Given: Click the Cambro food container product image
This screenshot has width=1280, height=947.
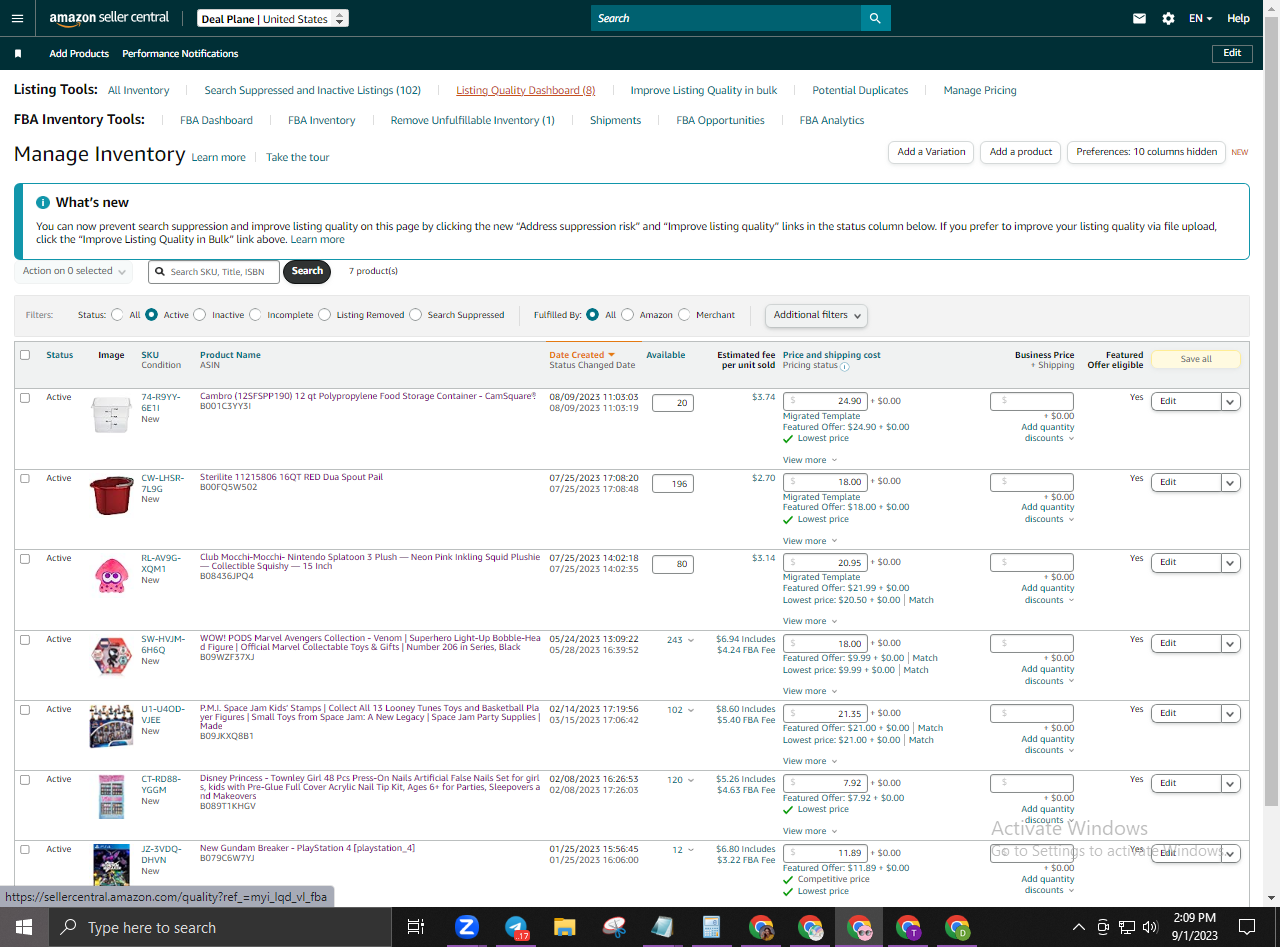Looking at the screenshot, I should (x=111, y=414).
